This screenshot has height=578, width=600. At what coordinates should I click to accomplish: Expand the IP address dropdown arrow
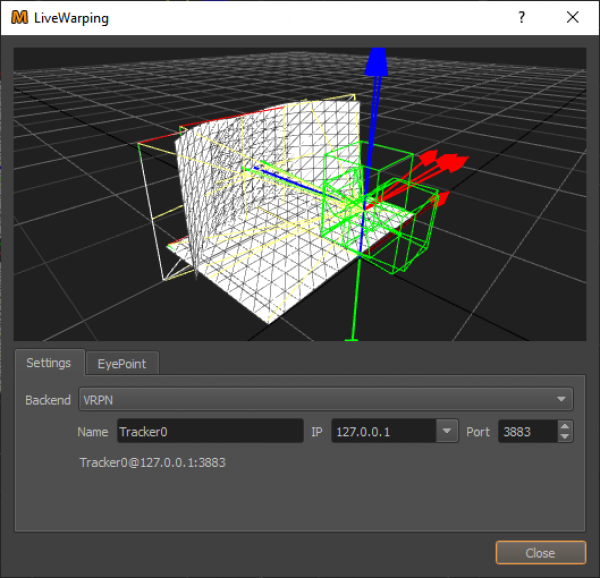(x=446, y=432)
